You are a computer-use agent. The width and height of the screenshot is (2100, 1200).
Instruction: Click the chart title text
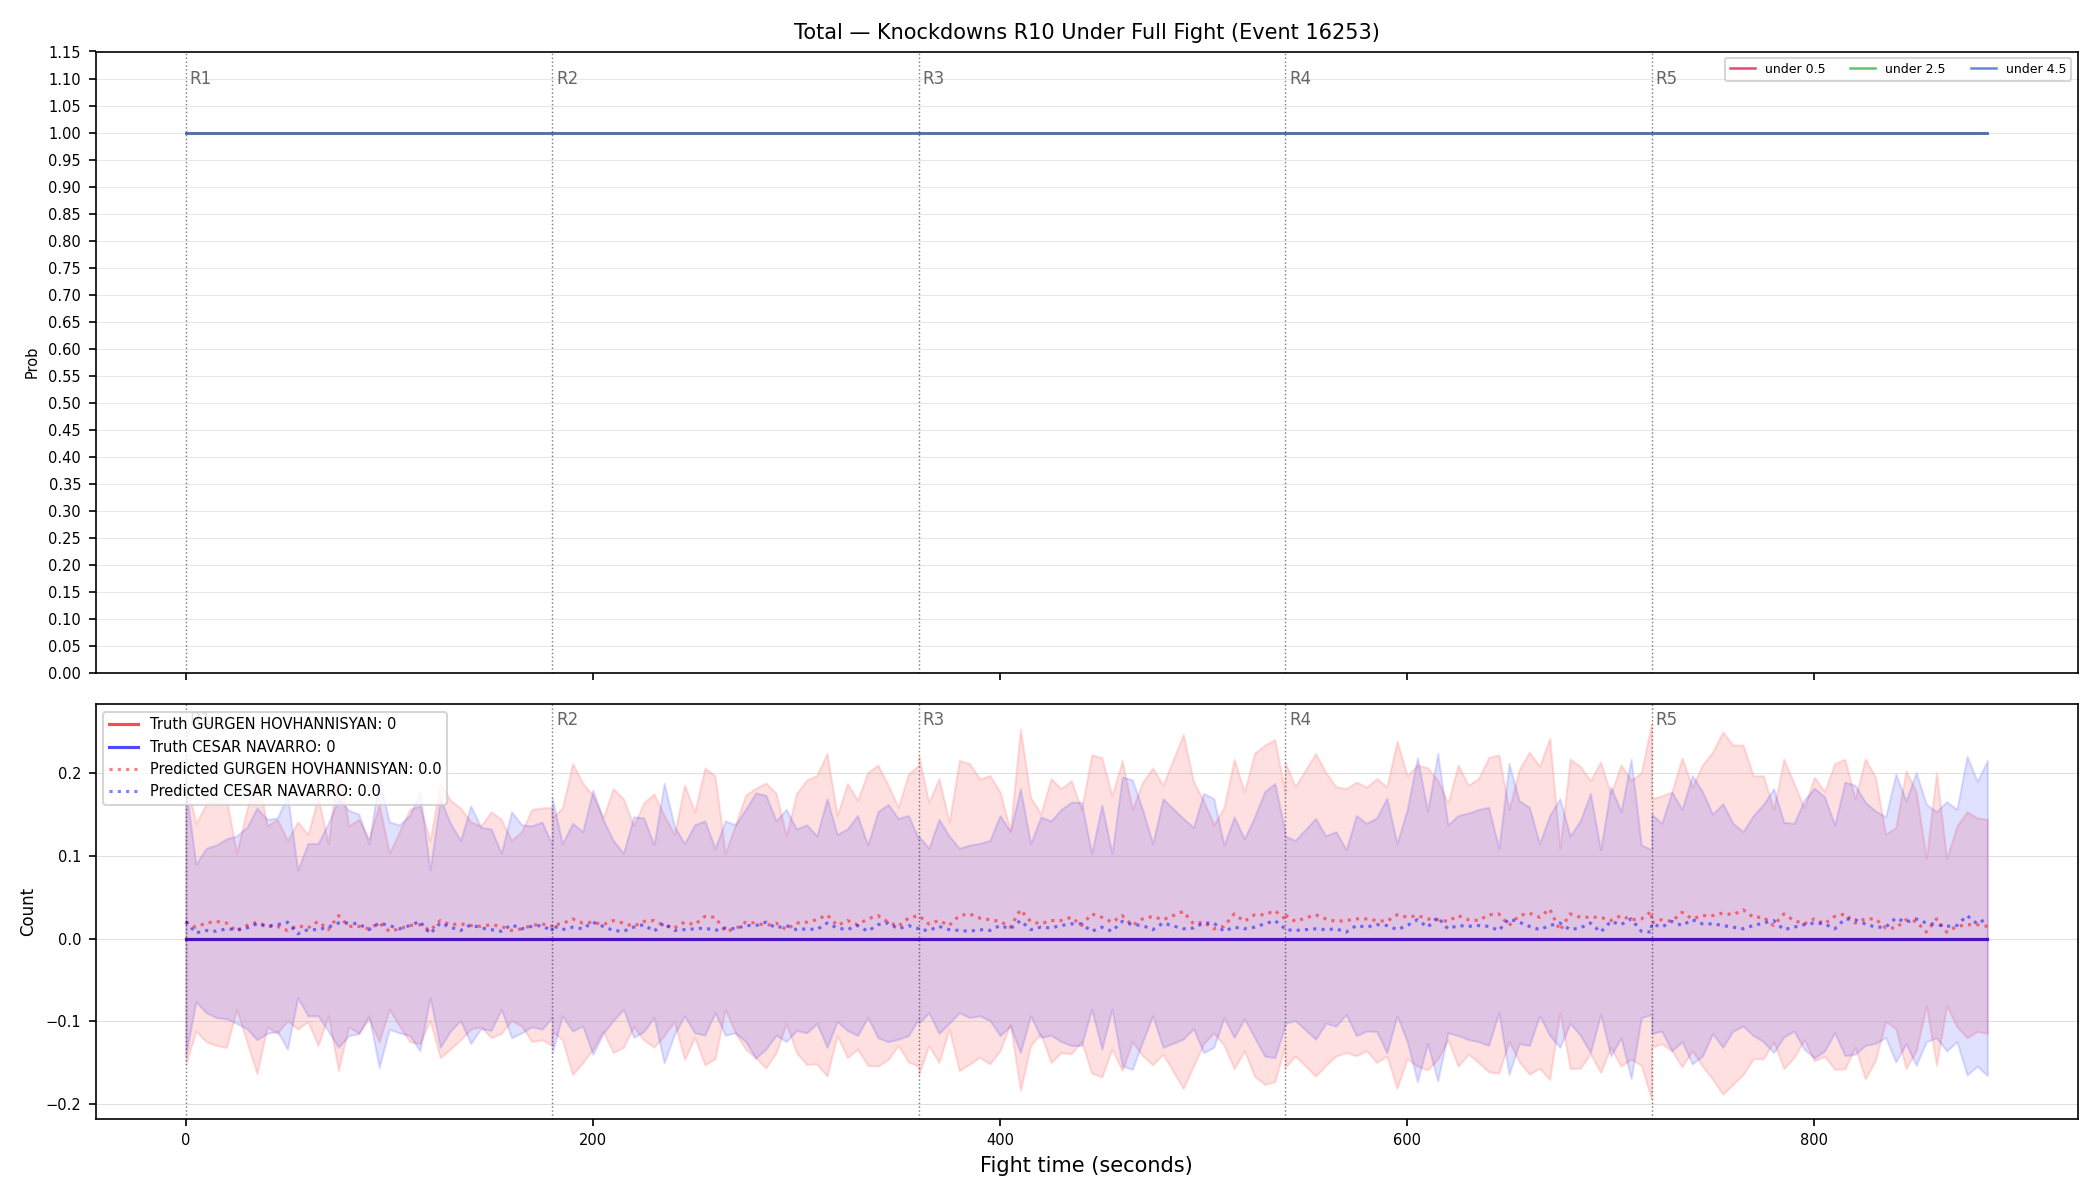pos(1086,32)
